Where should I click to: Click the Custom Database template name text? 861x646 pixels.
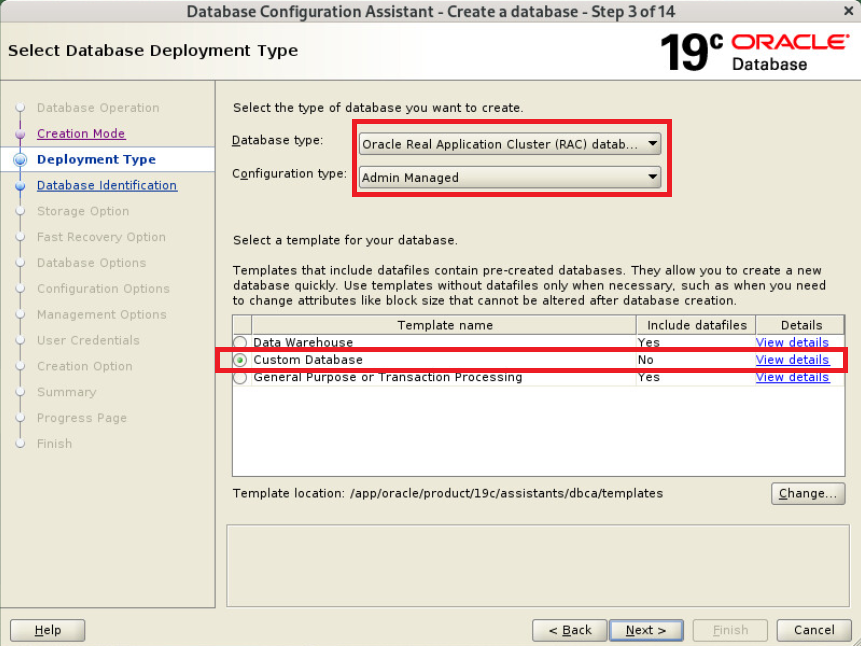308,360
